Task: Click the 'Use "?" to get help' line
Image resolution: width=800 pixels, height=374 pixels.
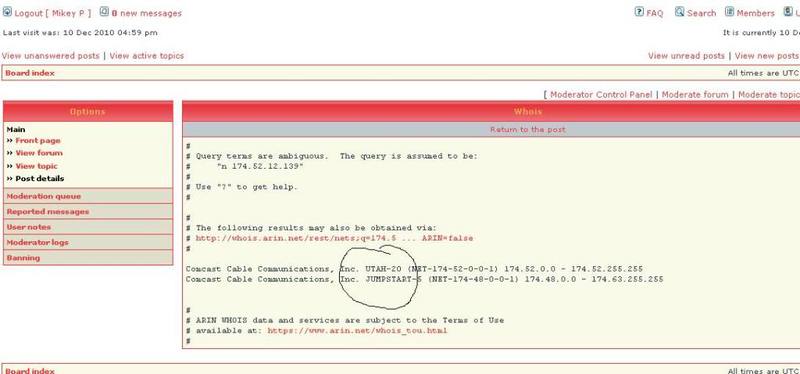Action: click(242, 187)
